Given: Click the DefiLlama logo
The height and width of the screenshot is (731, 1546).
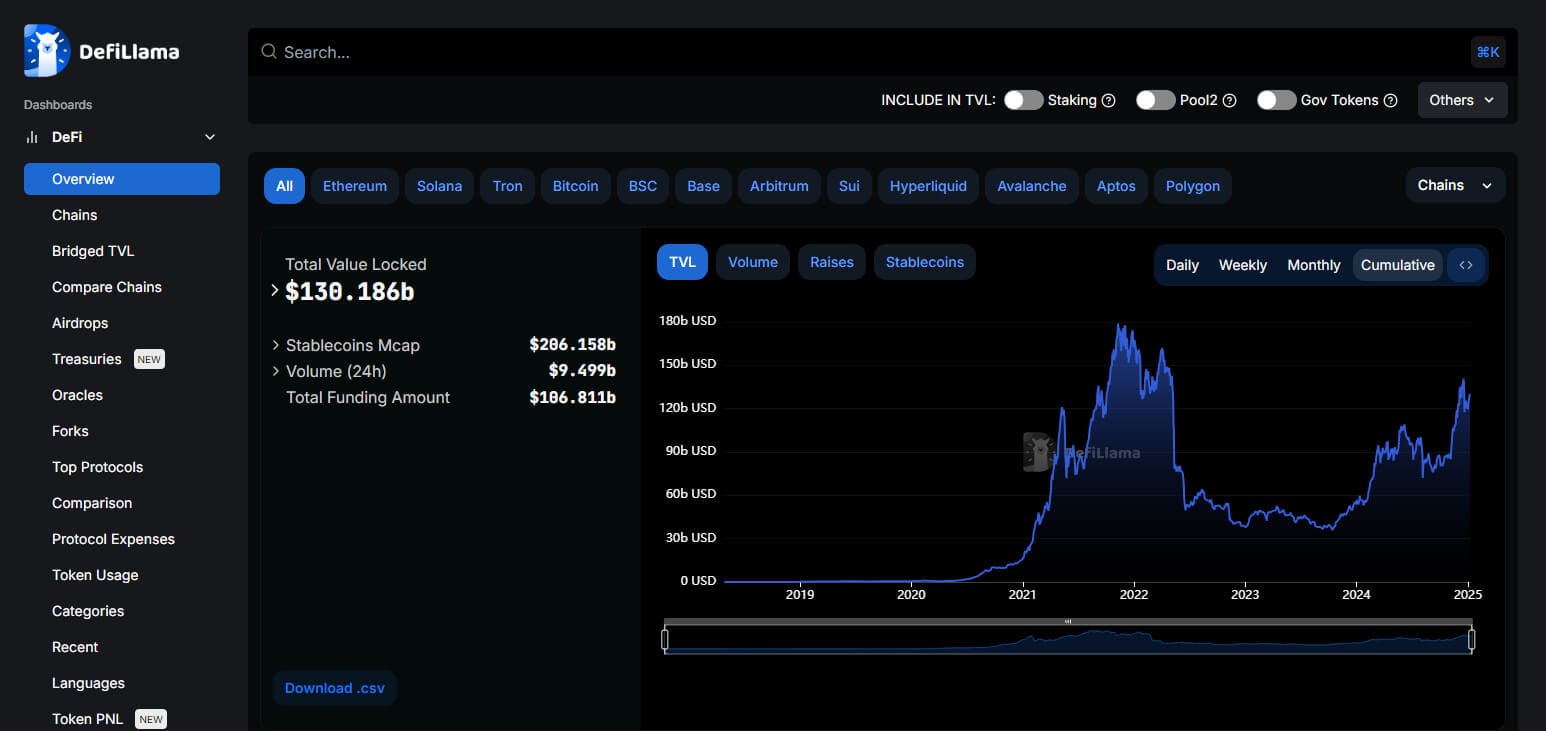Looking at the screenshot, I should 102,51.
